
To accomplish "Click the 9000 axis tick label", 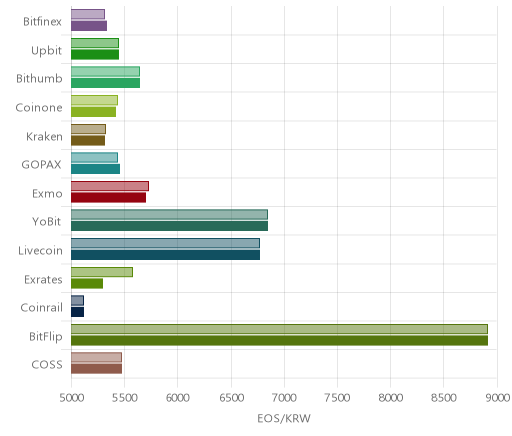I will (x=498, y=398).
